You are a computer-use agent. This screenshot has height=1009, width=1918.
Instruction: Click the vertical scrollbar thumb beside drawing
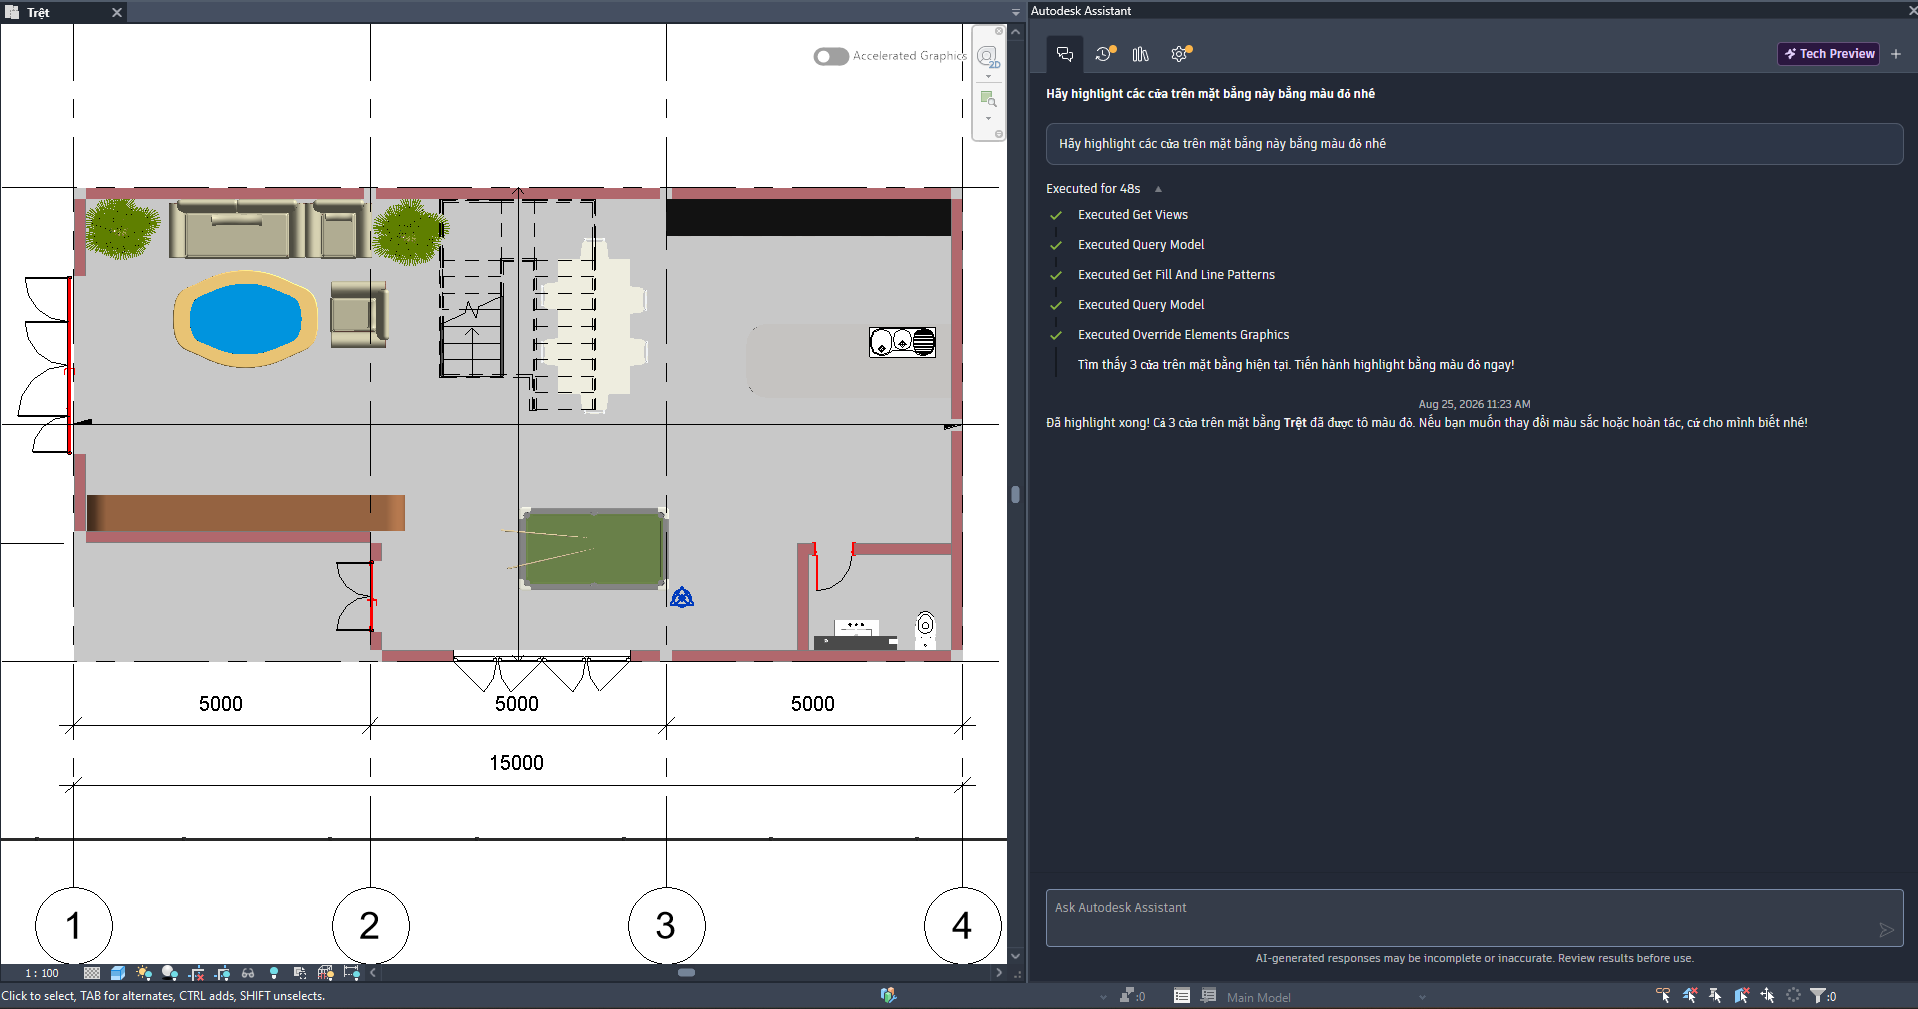tap(1015, 494)
